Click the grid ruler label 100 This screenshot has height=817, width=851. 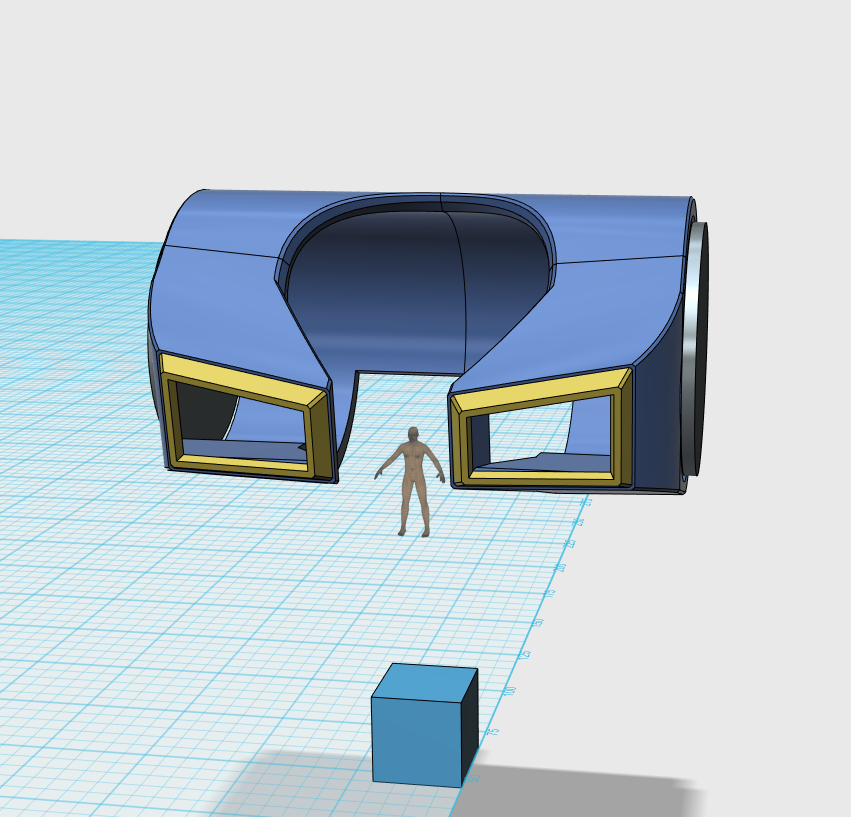509,692
